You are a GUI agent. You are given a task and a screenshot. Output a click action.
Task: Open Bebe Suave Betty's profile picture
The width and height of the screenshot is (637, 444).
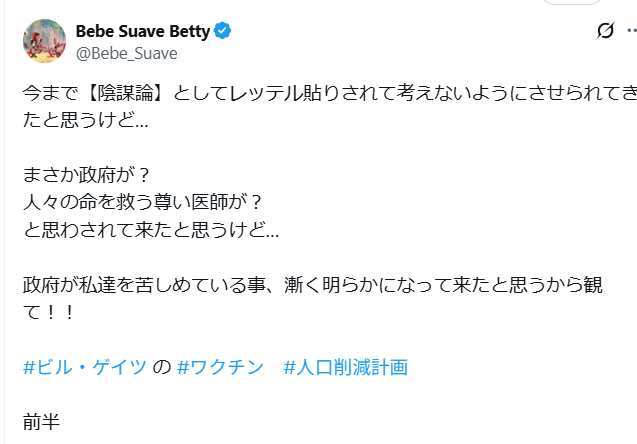[43, 40]
